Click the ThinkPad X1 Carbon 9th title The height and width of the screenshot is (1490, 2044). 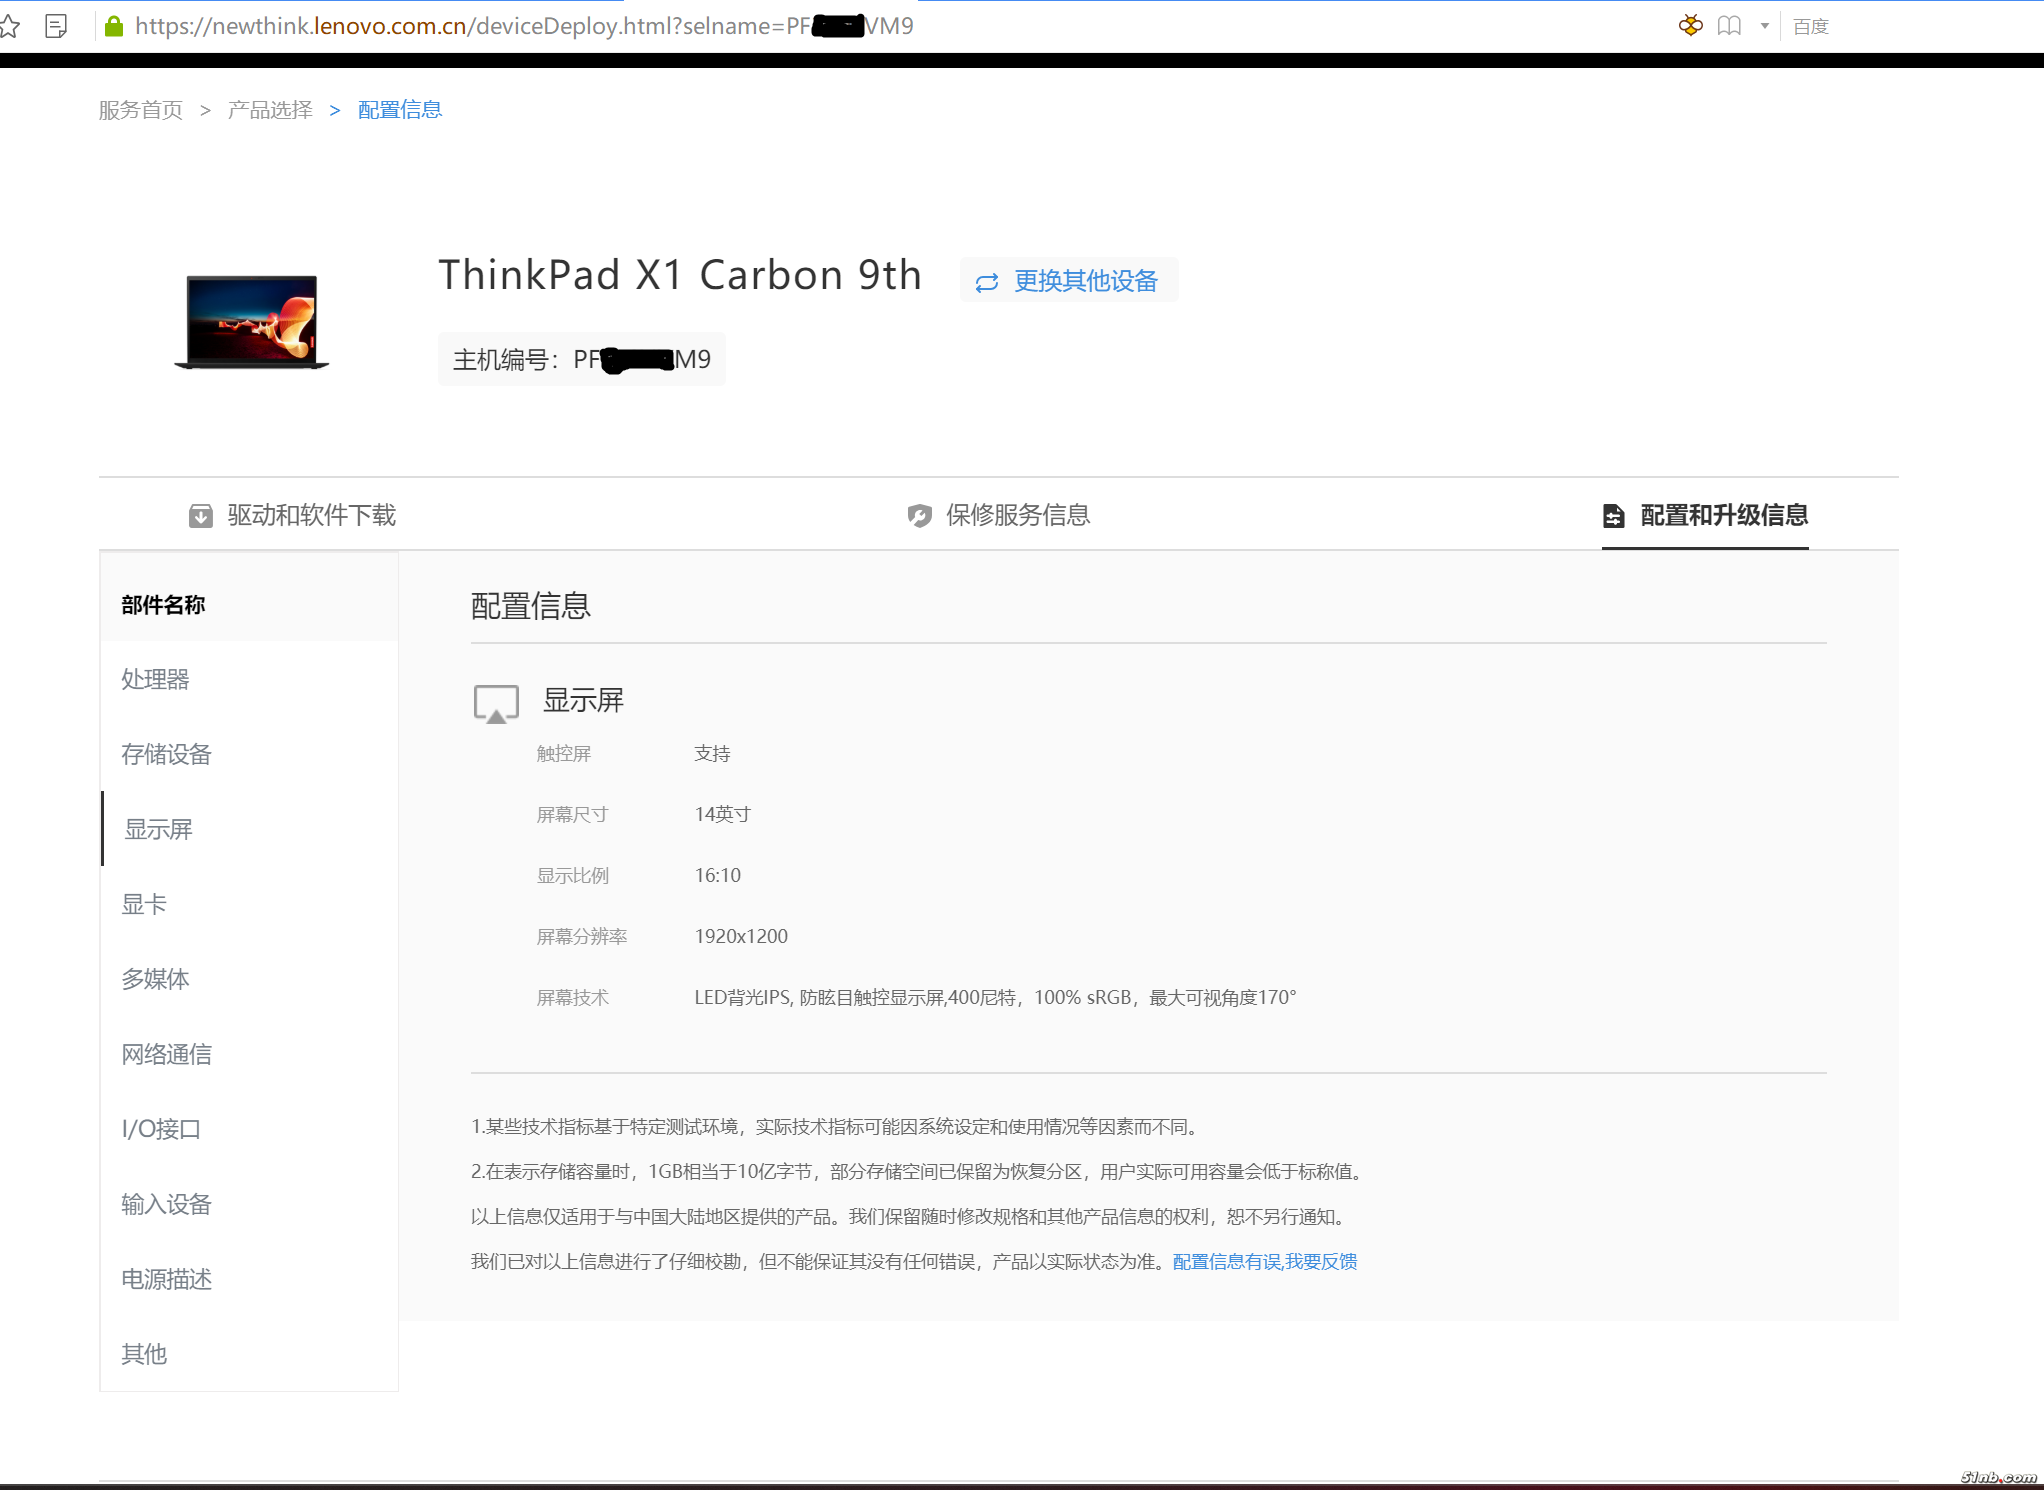pos(680,275)
